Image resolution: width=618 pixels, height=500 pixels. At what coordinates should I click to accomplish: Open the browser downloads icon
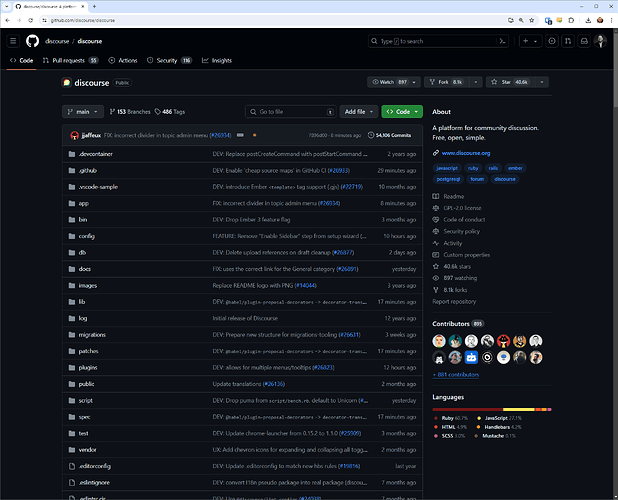tap(588, 20)
